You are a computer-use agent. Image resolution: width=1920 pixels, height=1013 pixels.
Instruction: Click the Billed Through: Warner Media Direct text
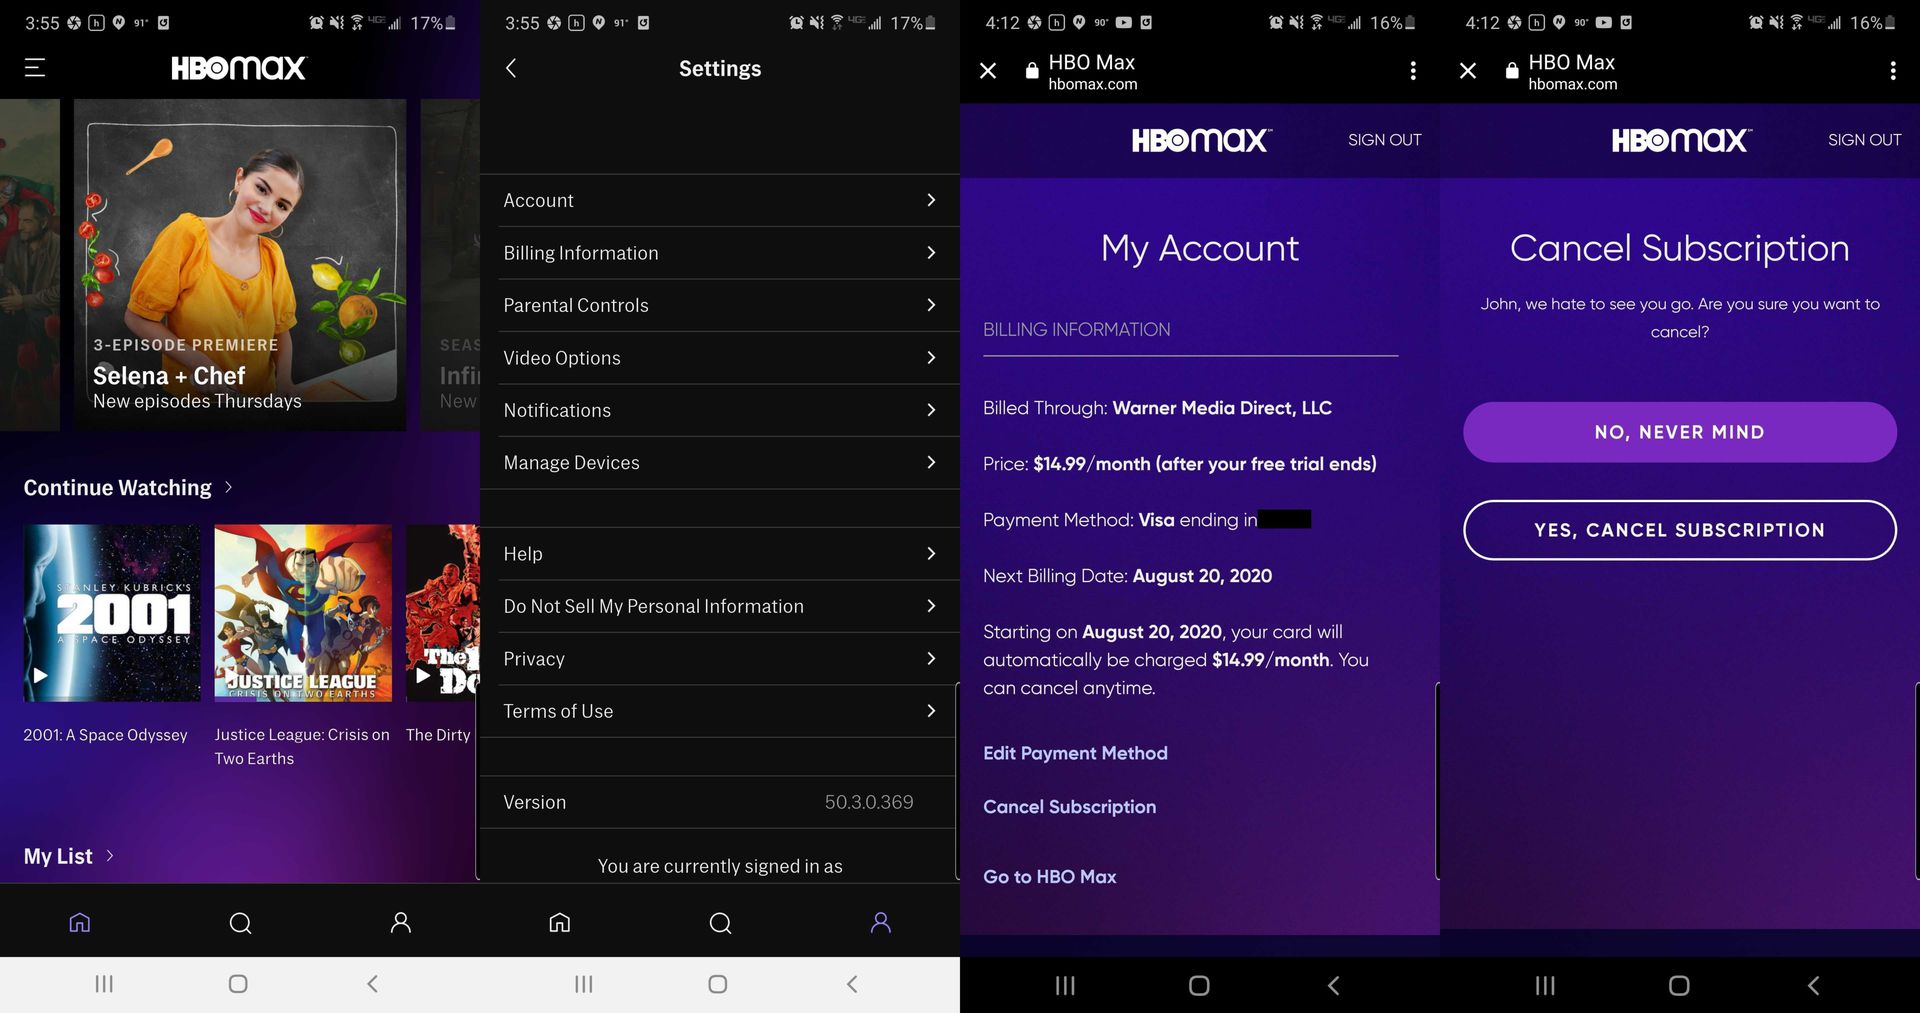(1157, 408)
